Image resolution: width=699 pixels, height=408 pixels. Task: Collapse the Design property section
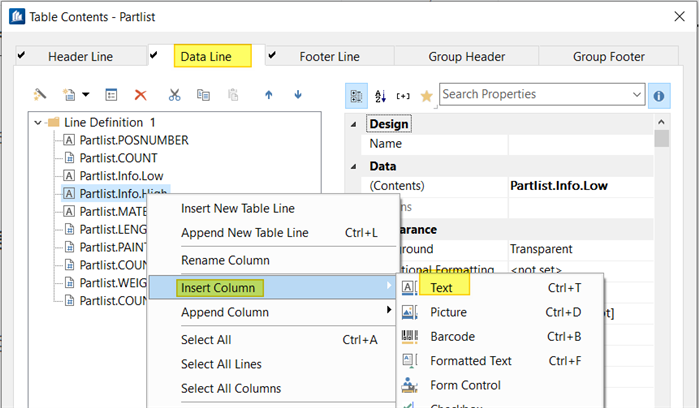pos(355,124)
